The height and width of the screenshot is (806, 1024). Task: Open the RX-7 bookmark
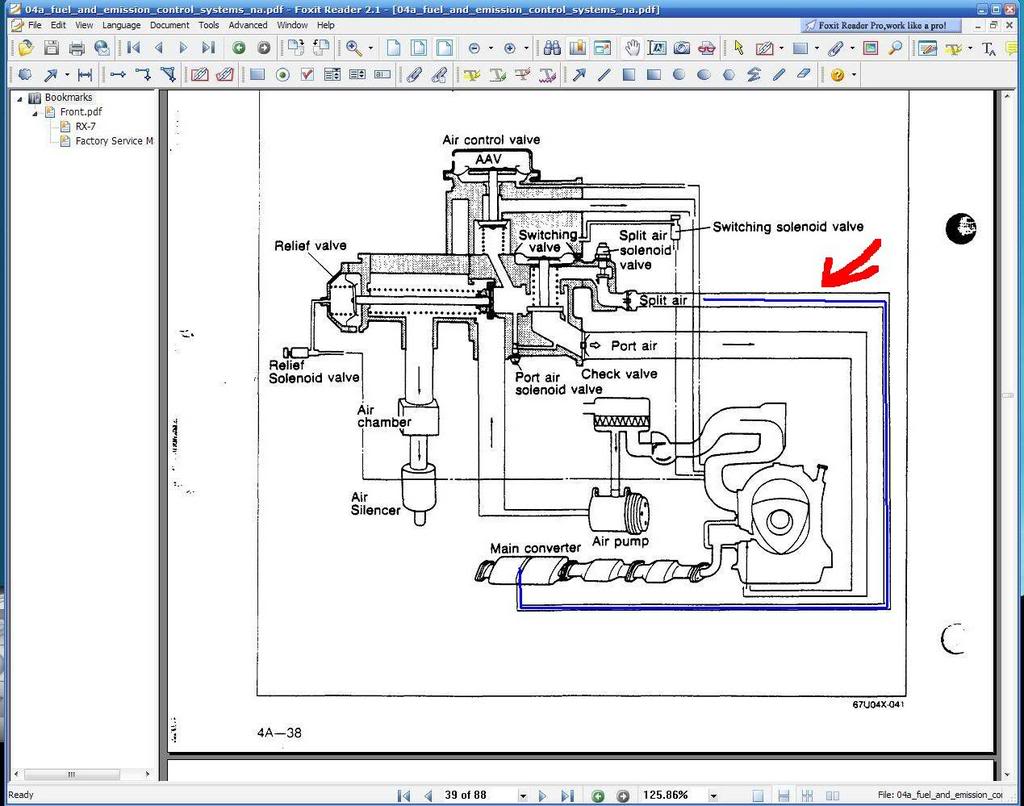(x=85, y=127)
